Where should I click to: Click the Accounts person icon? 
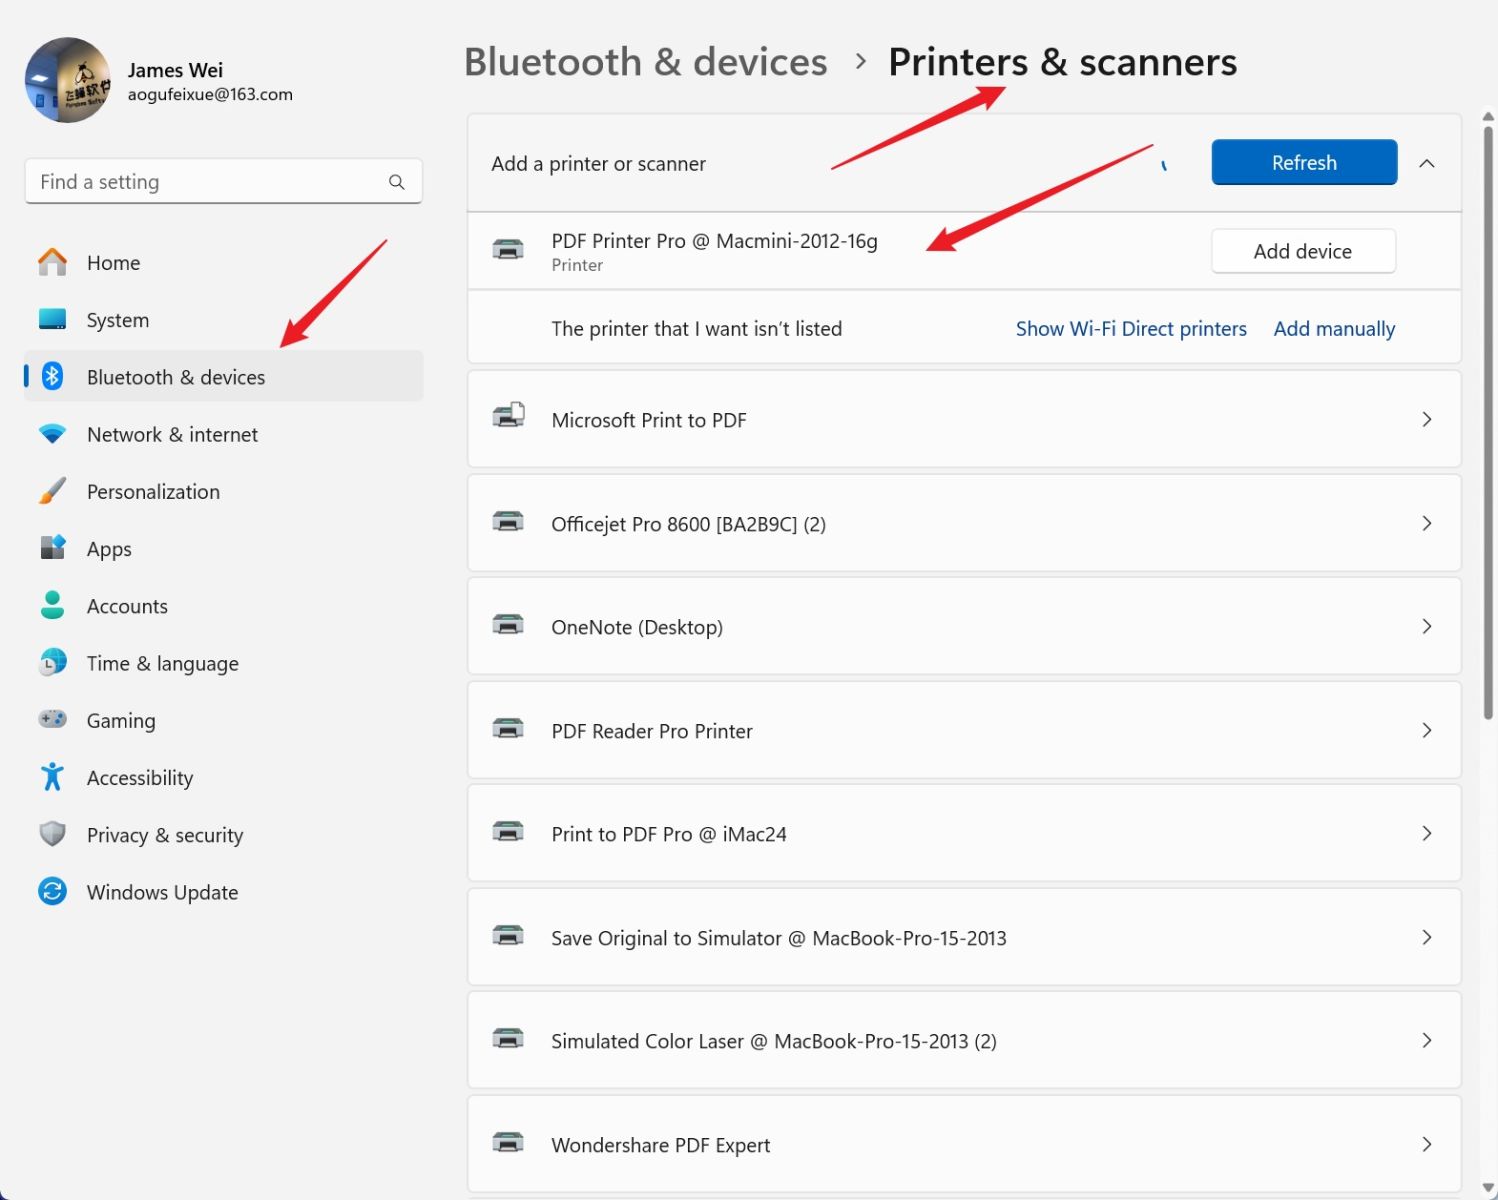click(52, 605)
